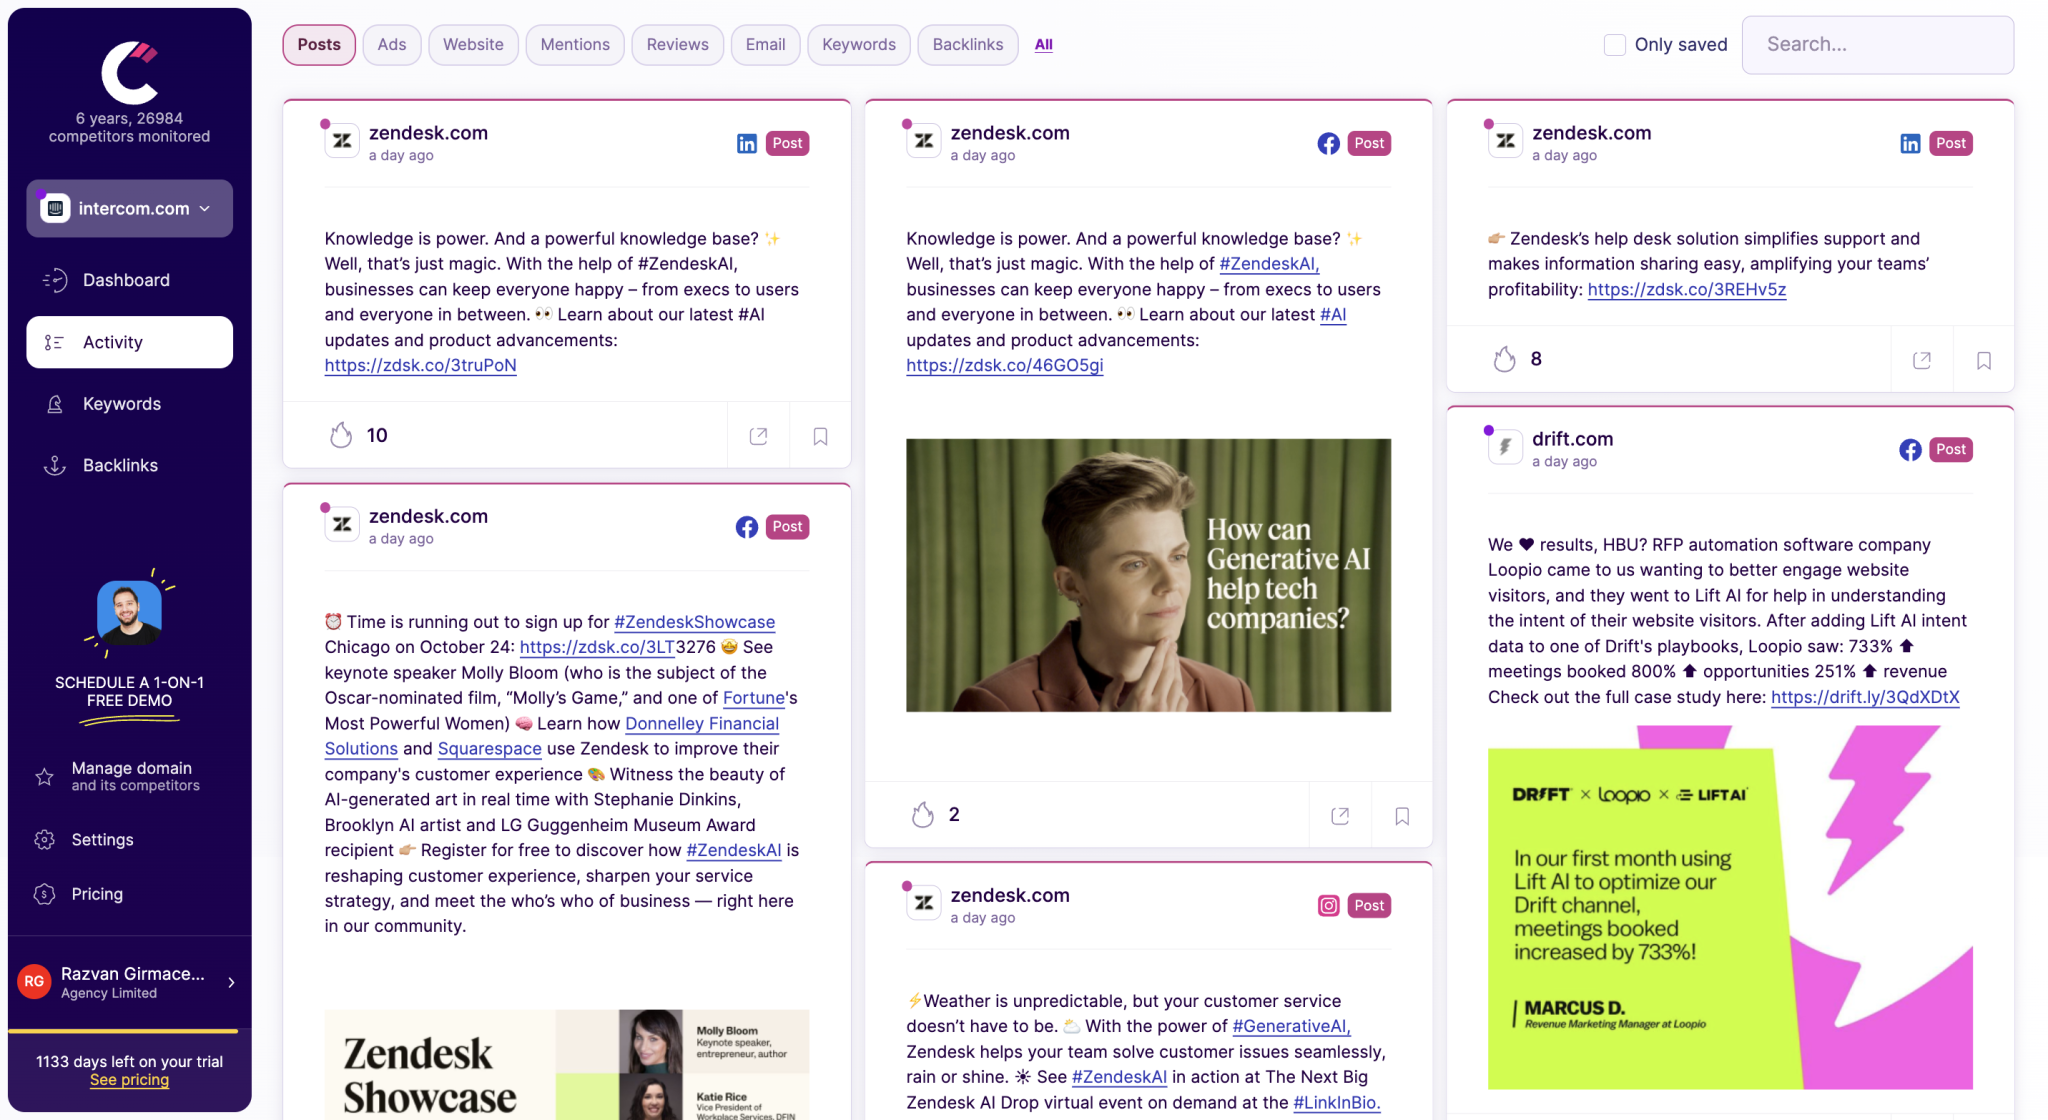Save the Generative AI Facebook post bookmark
Image resolution: width=2048 pixels, height=1120 pixels.
coord(1402,816)
